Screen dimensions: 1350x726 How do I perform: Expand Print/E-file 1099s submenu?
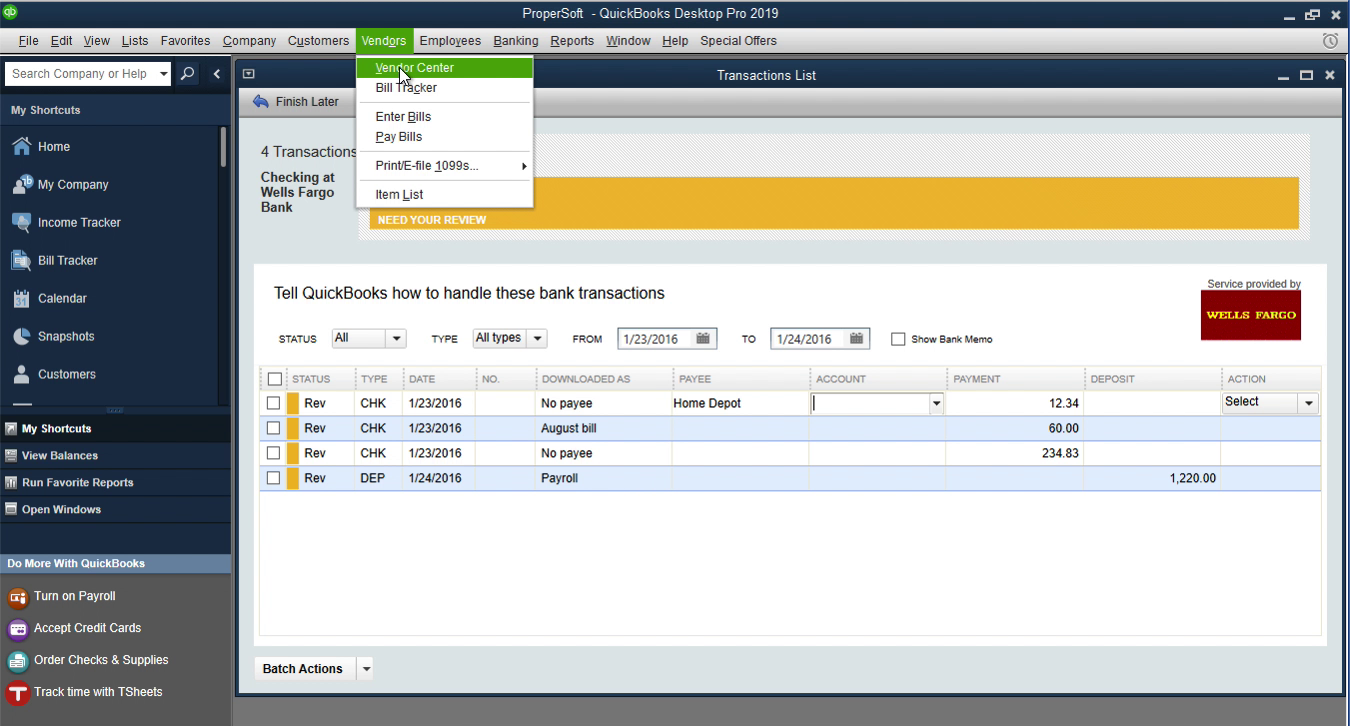point(444,166)
